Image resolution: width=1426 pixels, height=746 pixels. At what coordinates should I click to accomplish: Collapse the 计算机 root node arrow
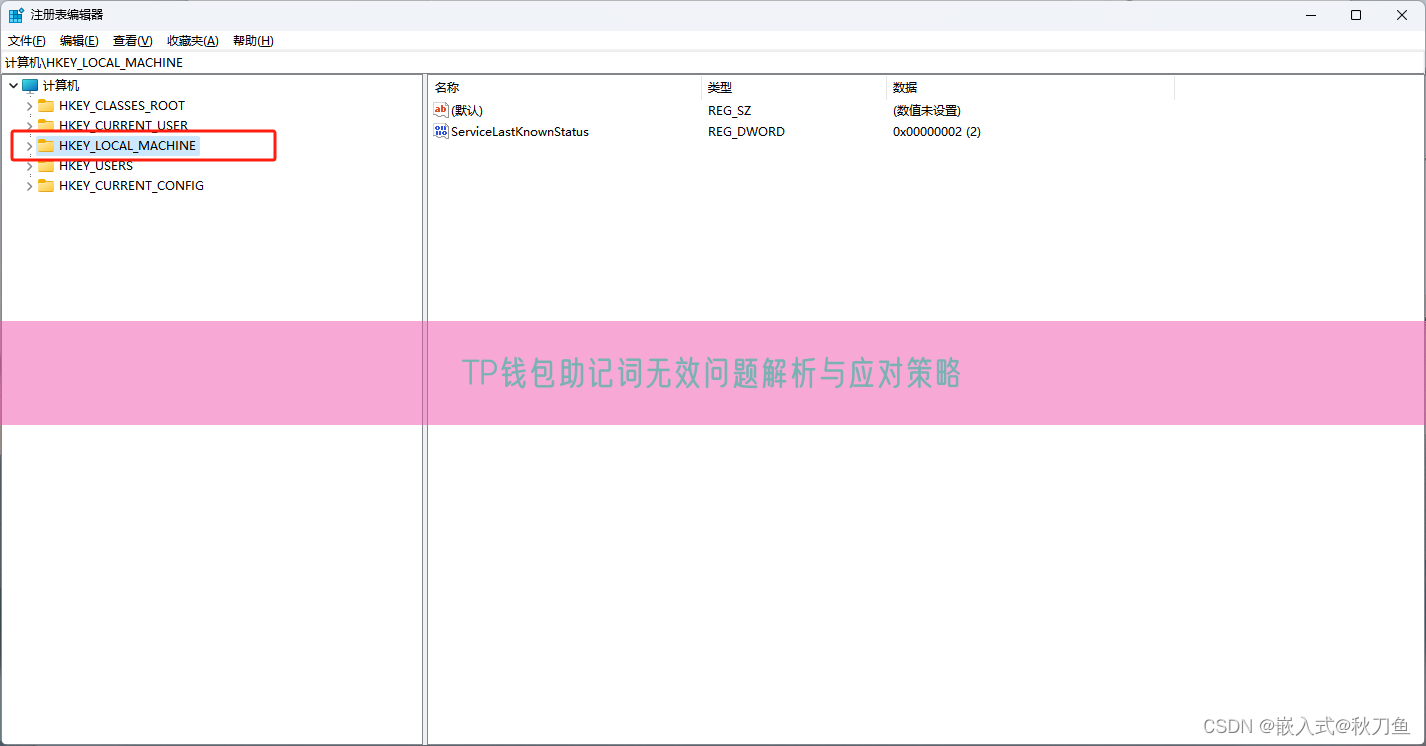tap(13, 86)
